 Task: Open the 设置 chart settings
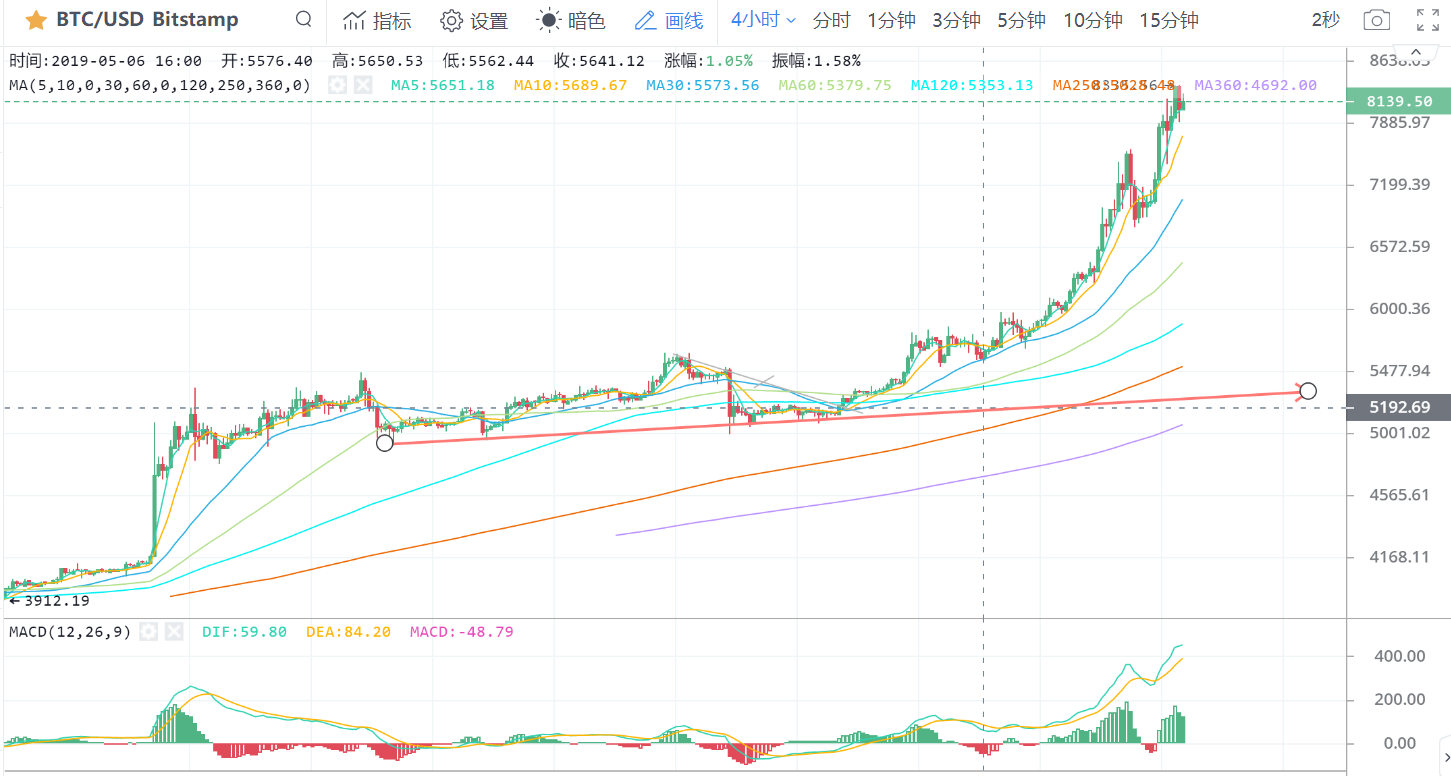click(x=474, y=20)
